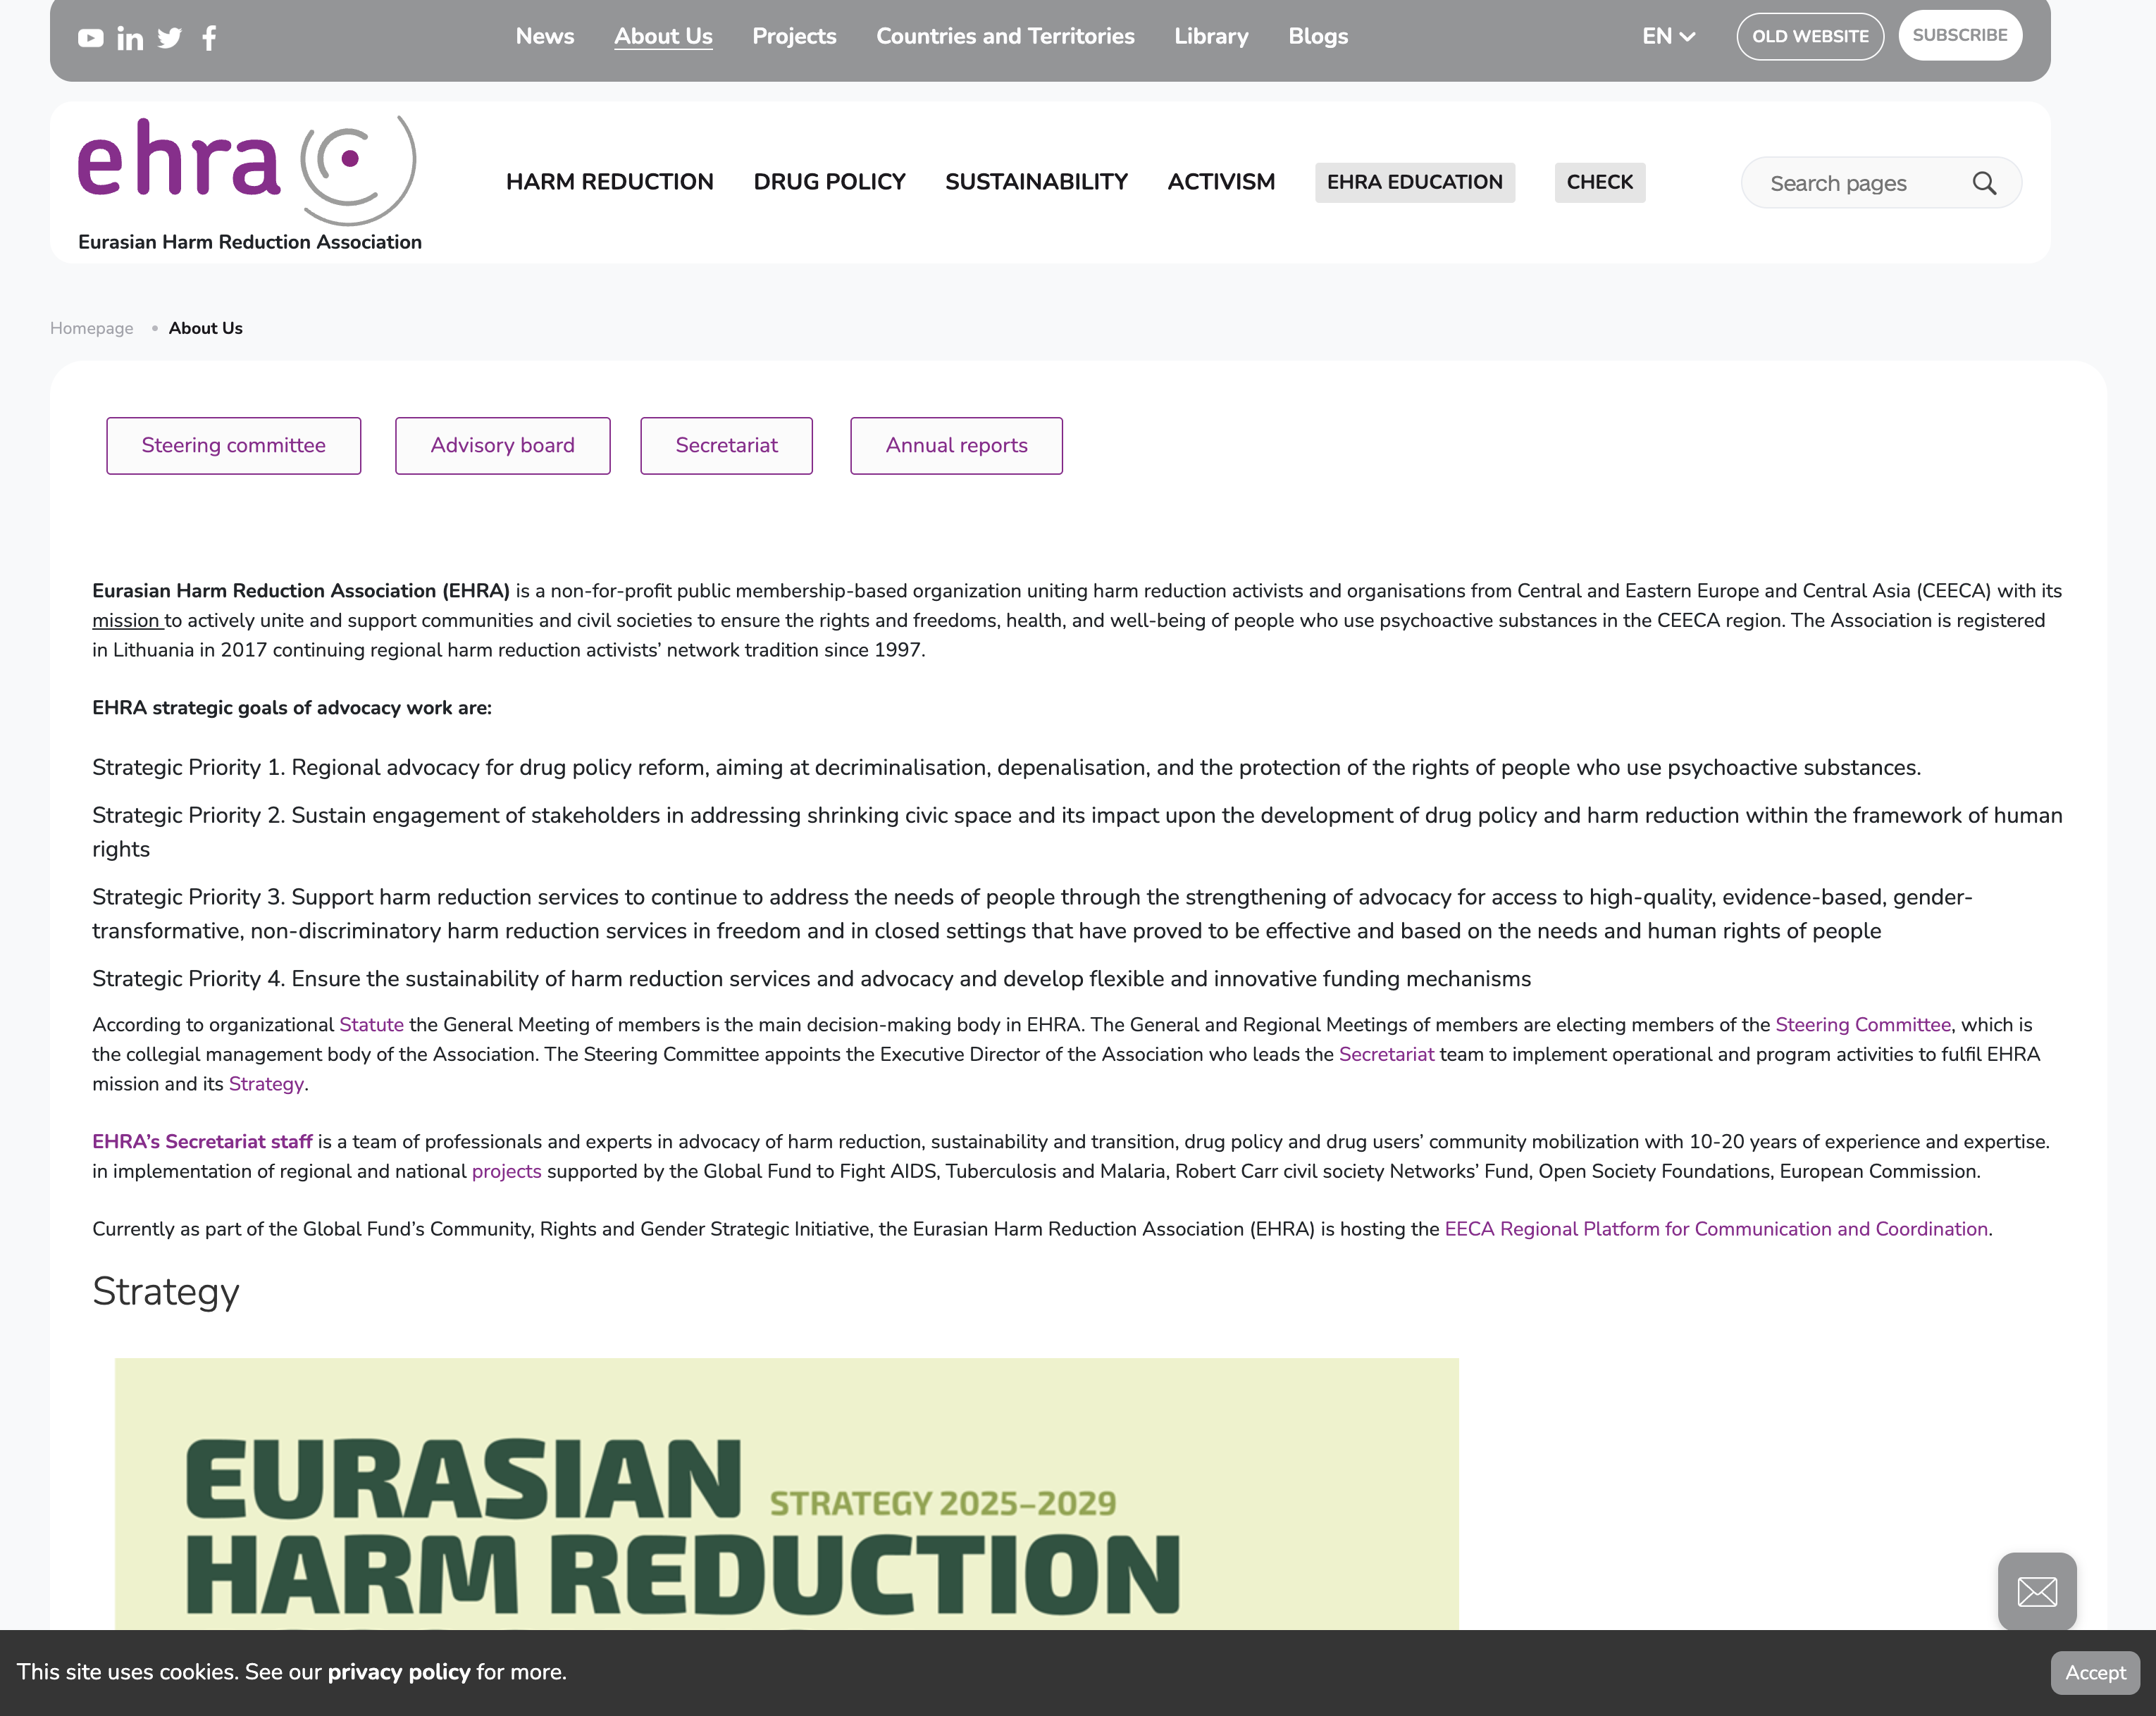Open the Steering committee button
Image resolution: width=2156 pixels, height=1716 pixels.
pyautogui.click(x=234, y=445)
